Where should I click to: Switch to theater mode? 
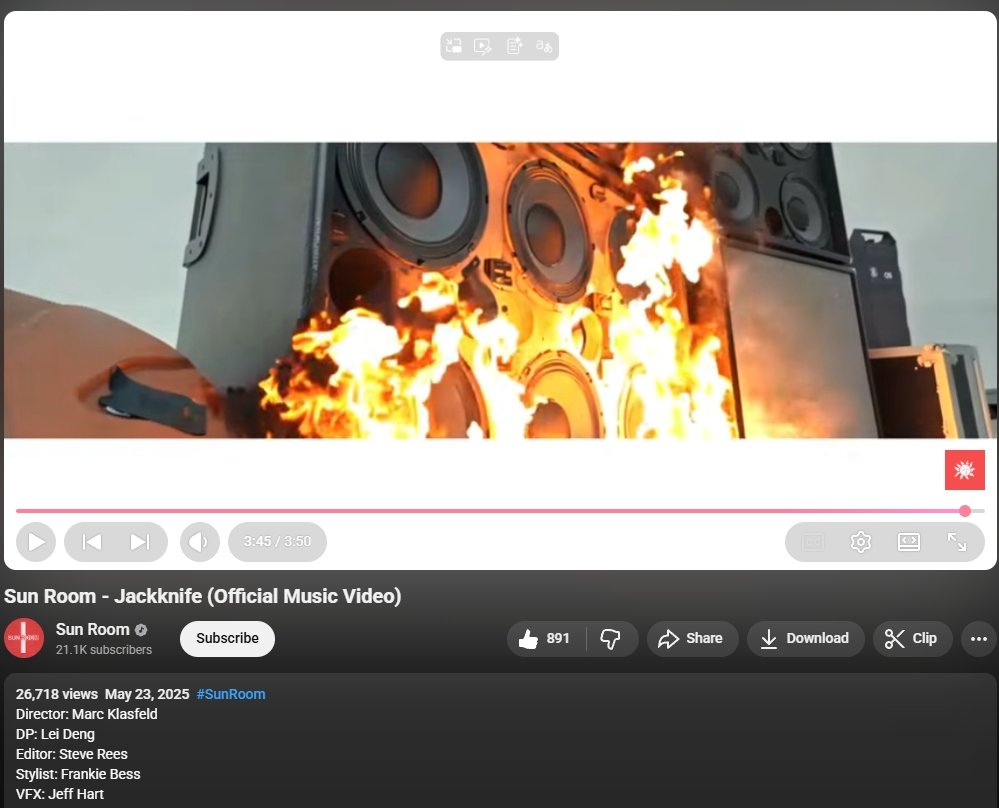(x=908, y=542)
